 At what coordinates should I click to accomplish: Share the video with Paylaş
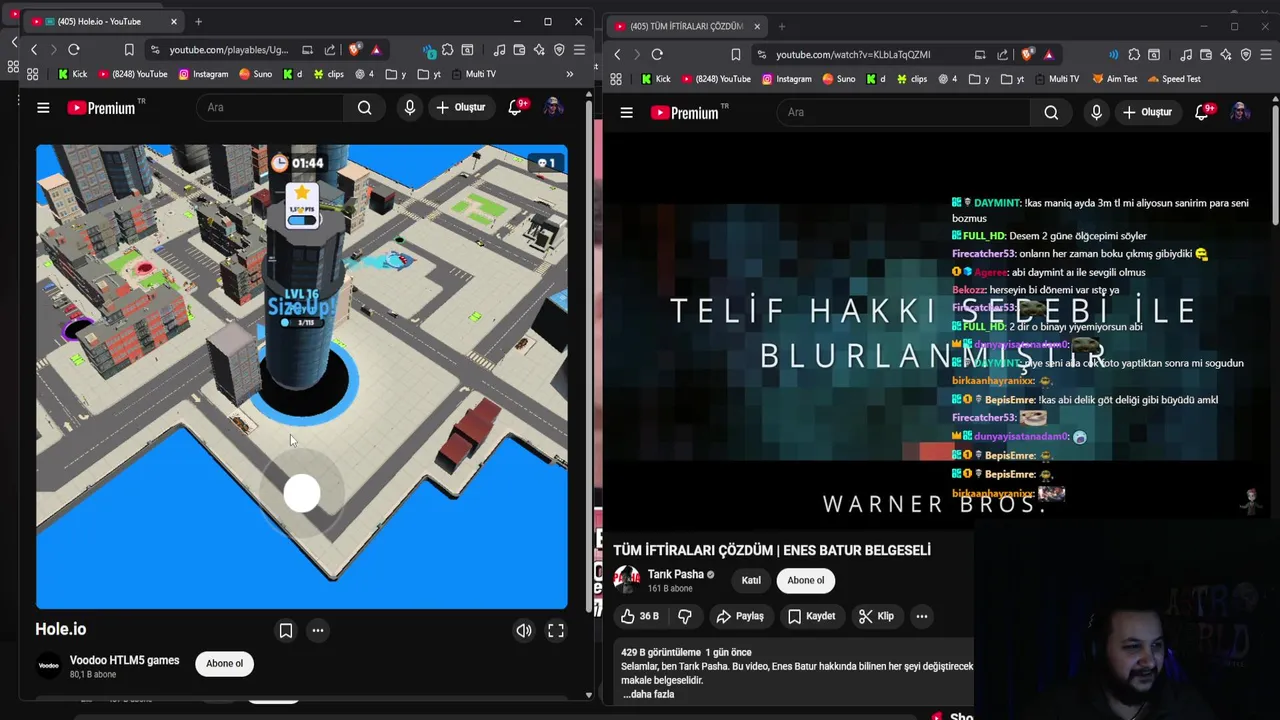741,616
